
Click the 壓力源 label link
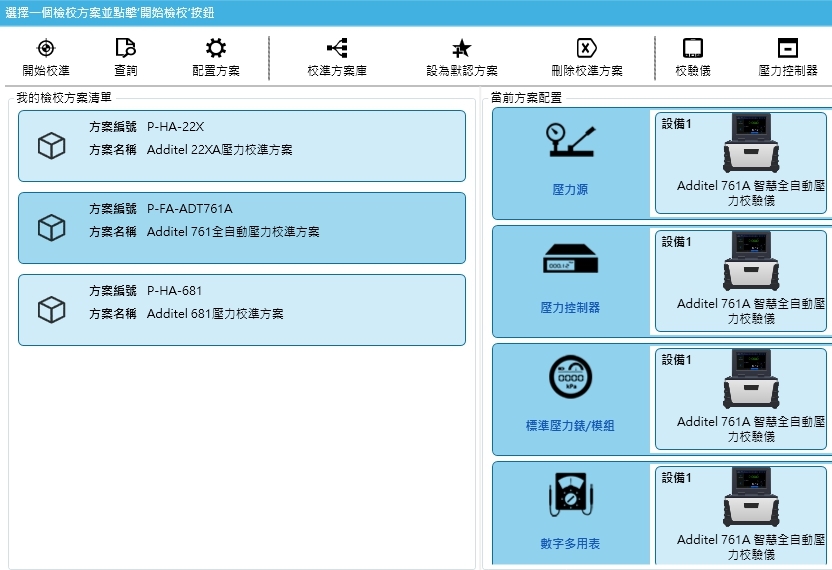click(570, 189)
